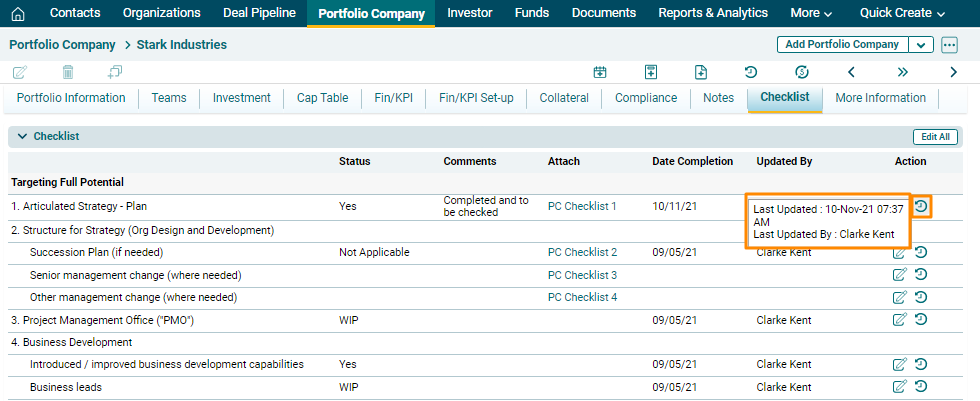Click the clock history icon in toolbar

pos(750,72)
